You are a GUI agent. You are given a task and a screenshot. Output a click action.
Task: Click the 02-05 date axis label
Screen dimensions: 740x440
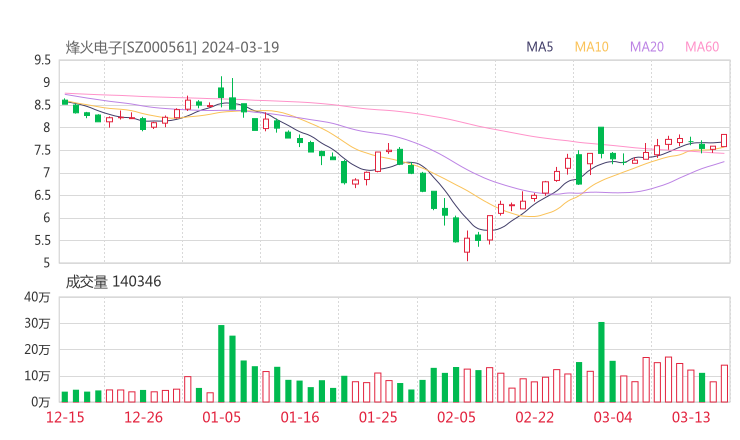[456, 417]
